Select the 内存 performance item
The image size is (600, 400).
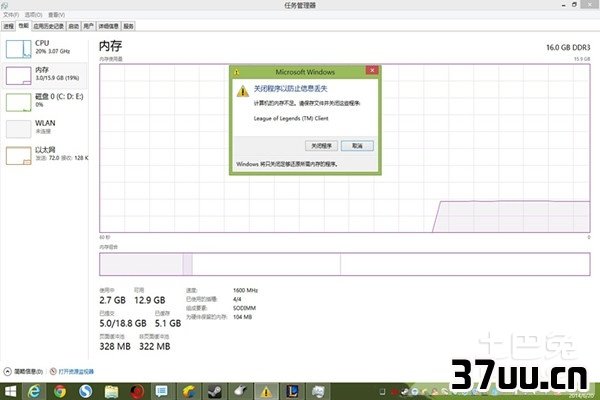pyautogui.click(x=44, y=75)
